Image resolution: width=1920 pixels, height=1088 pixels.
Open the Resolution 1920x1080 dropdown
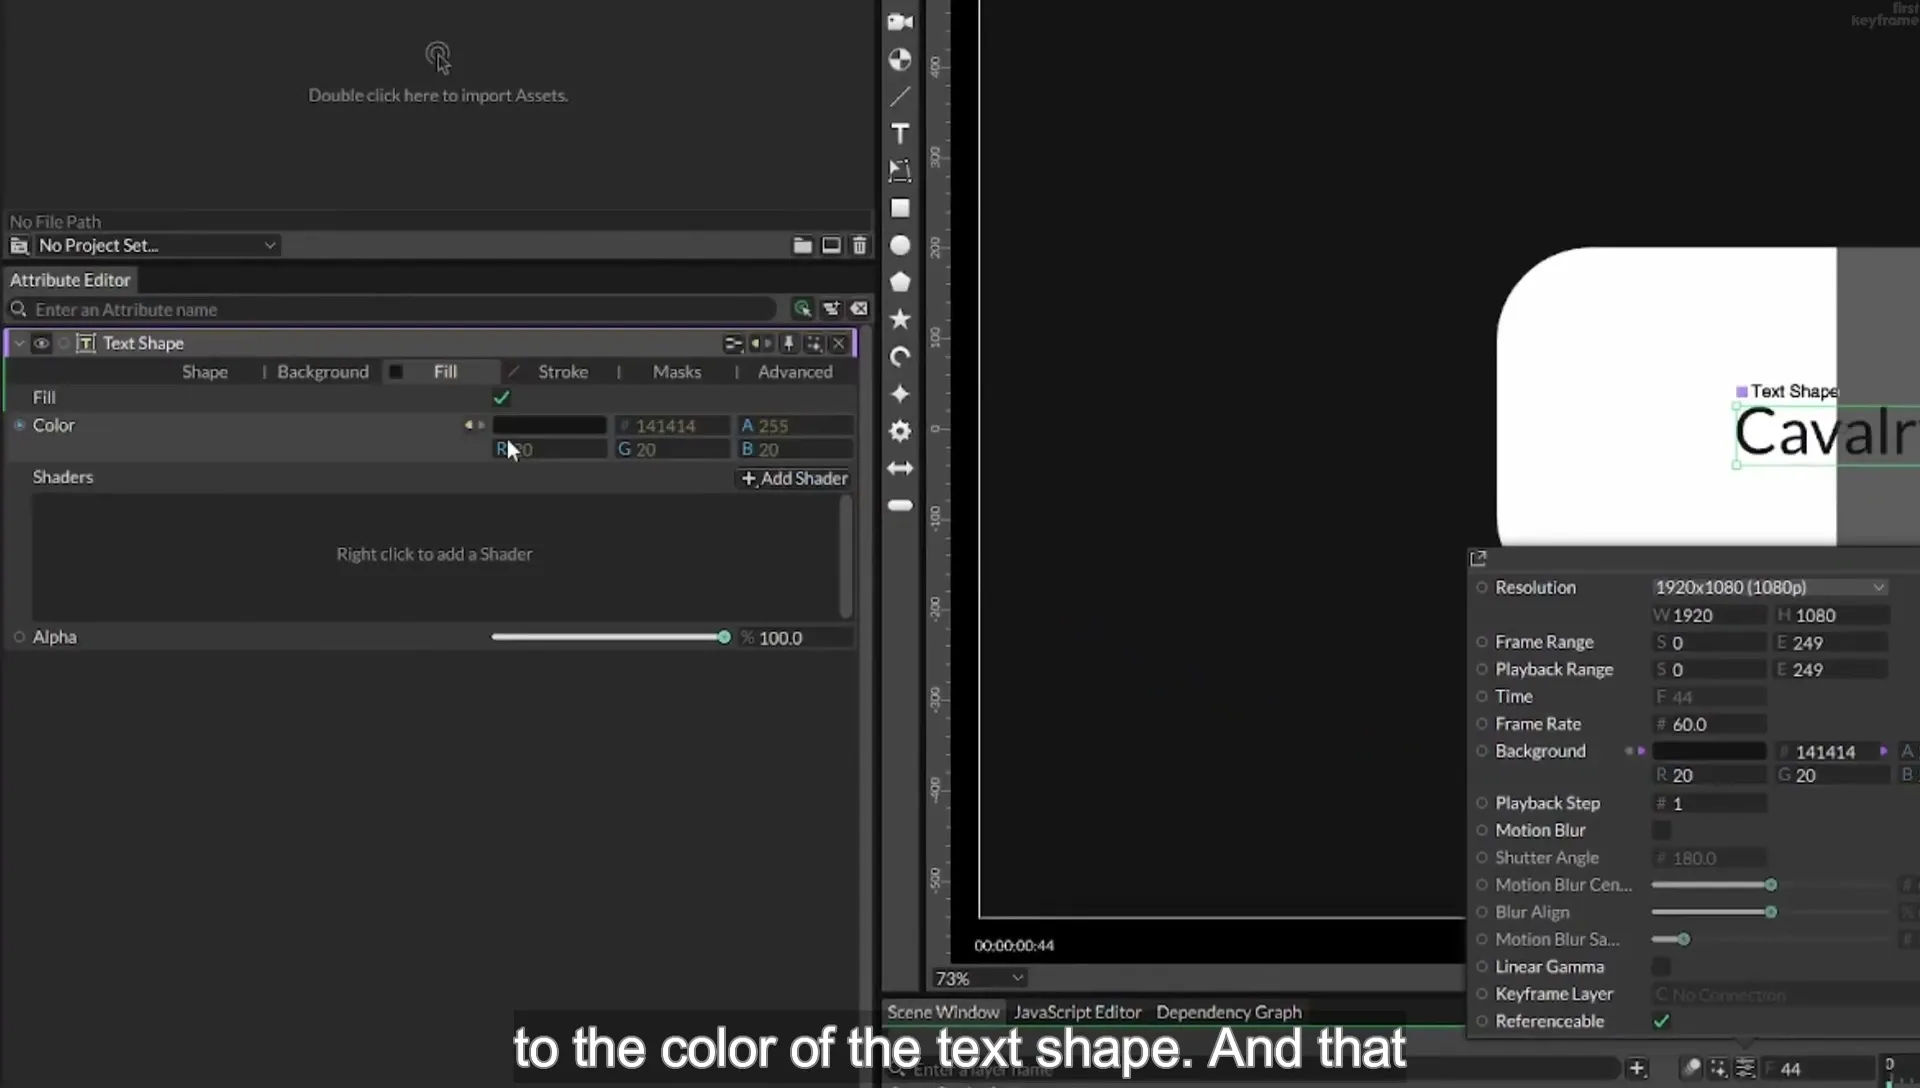coord(1769,587)
